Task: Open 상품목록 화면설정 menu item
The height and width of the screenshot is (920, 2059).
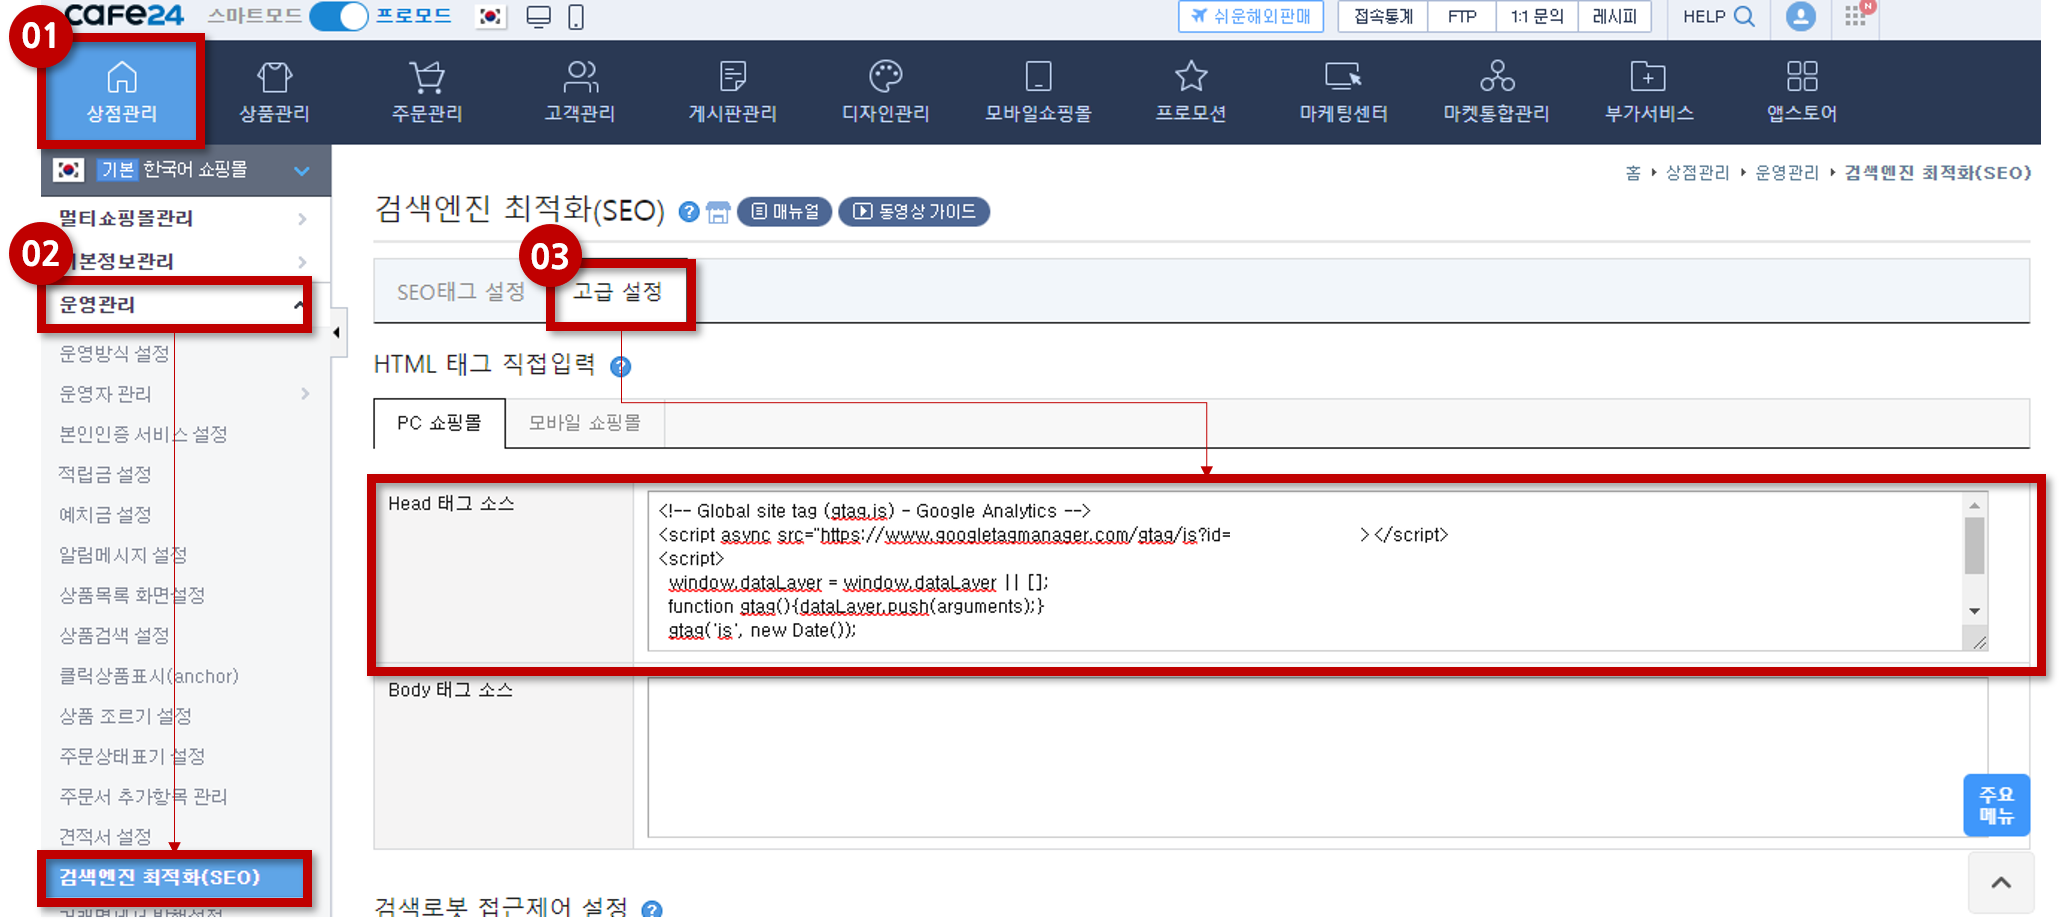Action: 132,595
